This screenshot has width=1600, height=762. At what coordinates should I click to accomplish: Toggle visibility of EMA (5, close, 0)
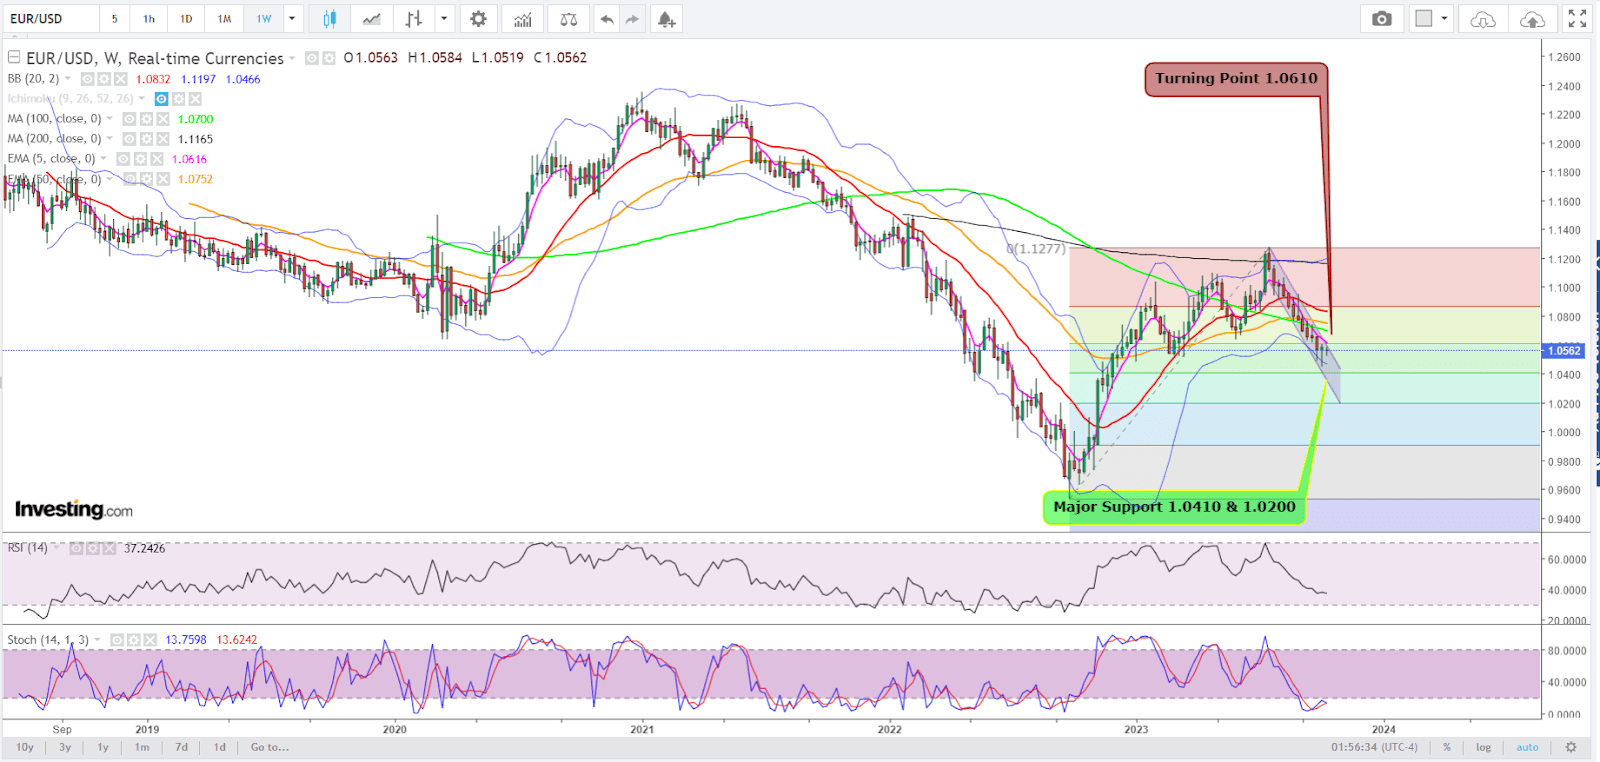[123, 159]
